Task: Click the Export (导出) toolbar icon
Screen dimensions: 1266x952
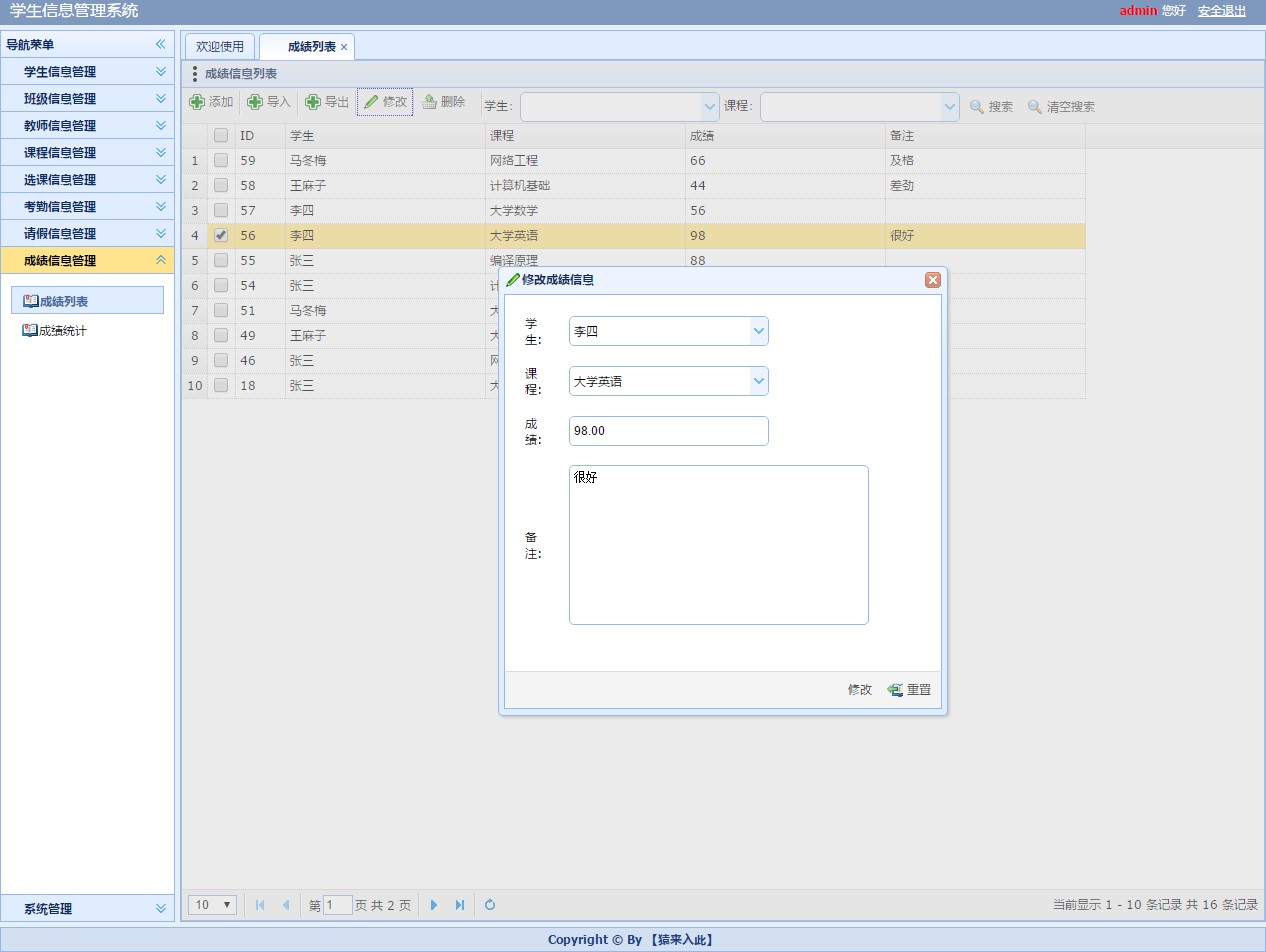Action: (313, 102)
